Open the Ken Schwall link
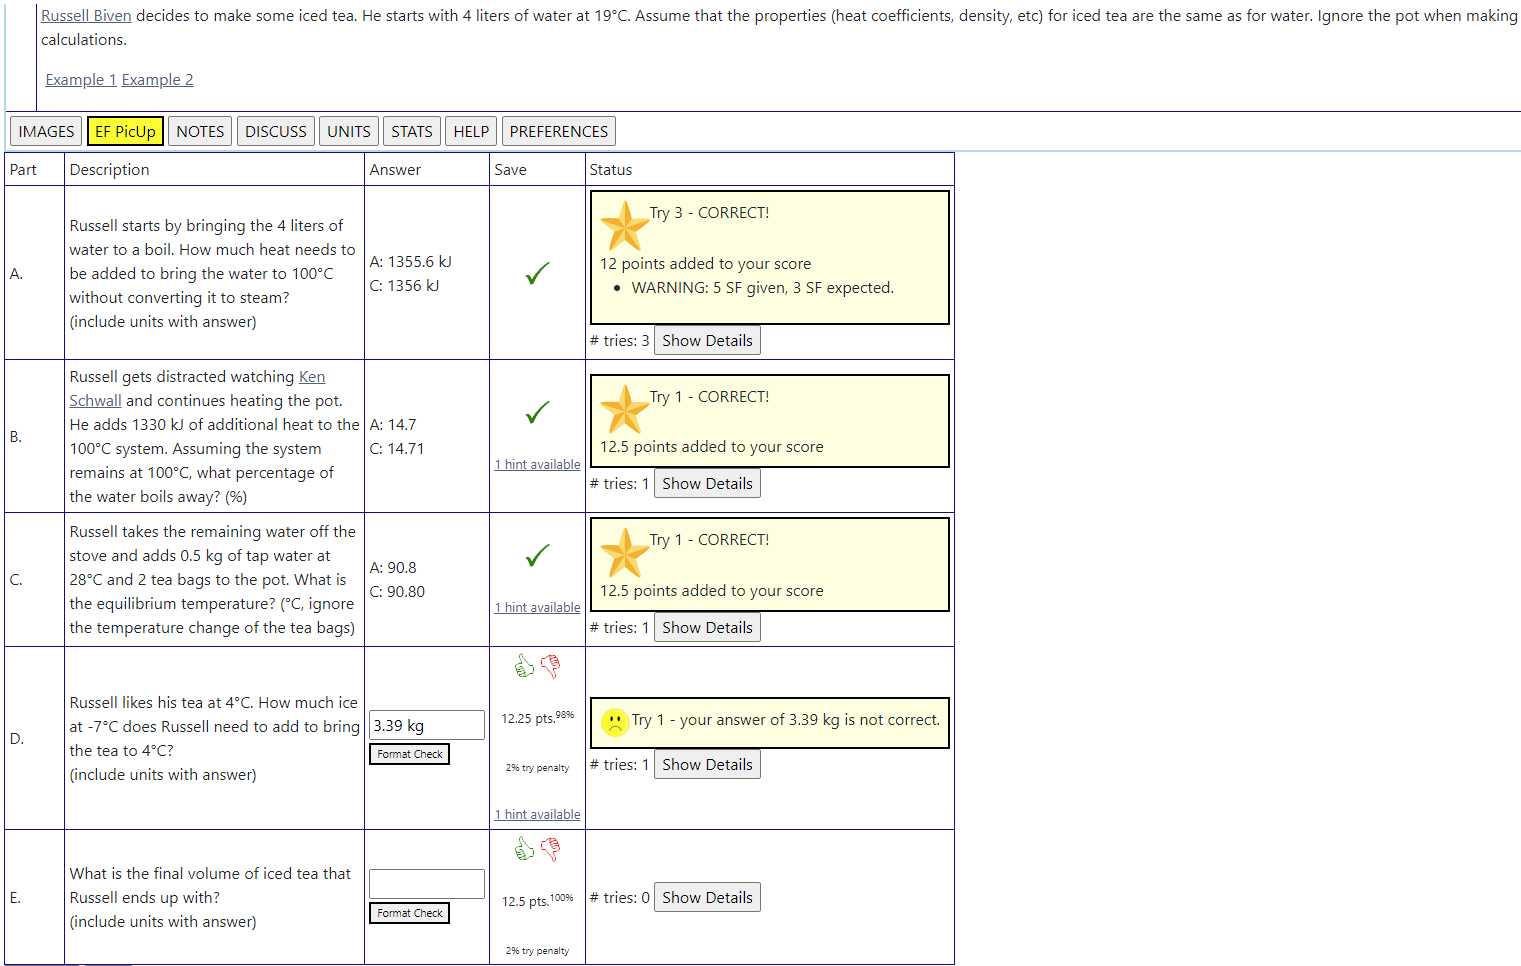 click(311, 376)
